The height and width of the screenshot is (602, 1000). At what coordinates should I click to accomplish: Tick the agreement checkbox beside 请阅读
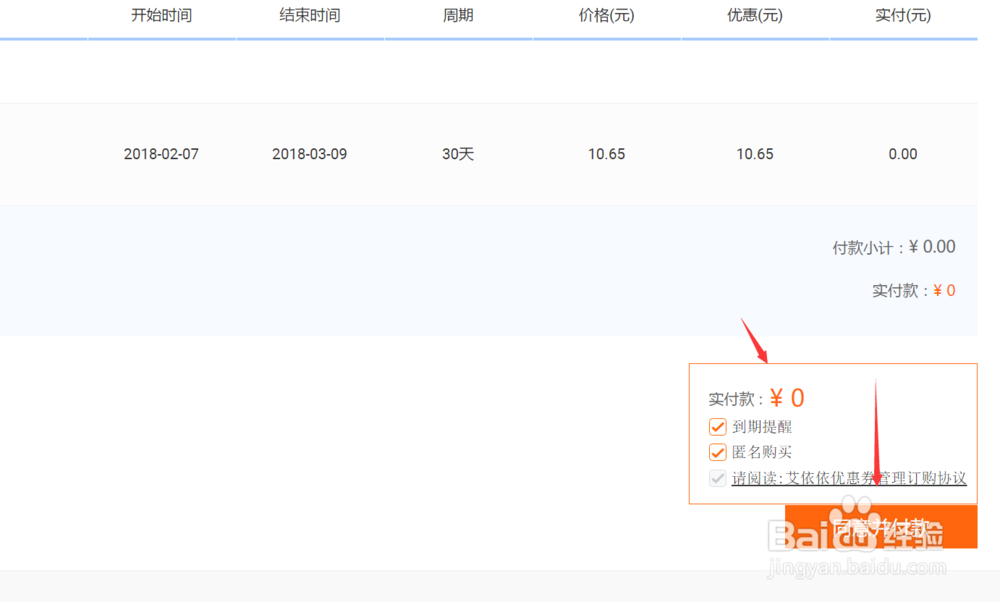[x=717, y=477]
